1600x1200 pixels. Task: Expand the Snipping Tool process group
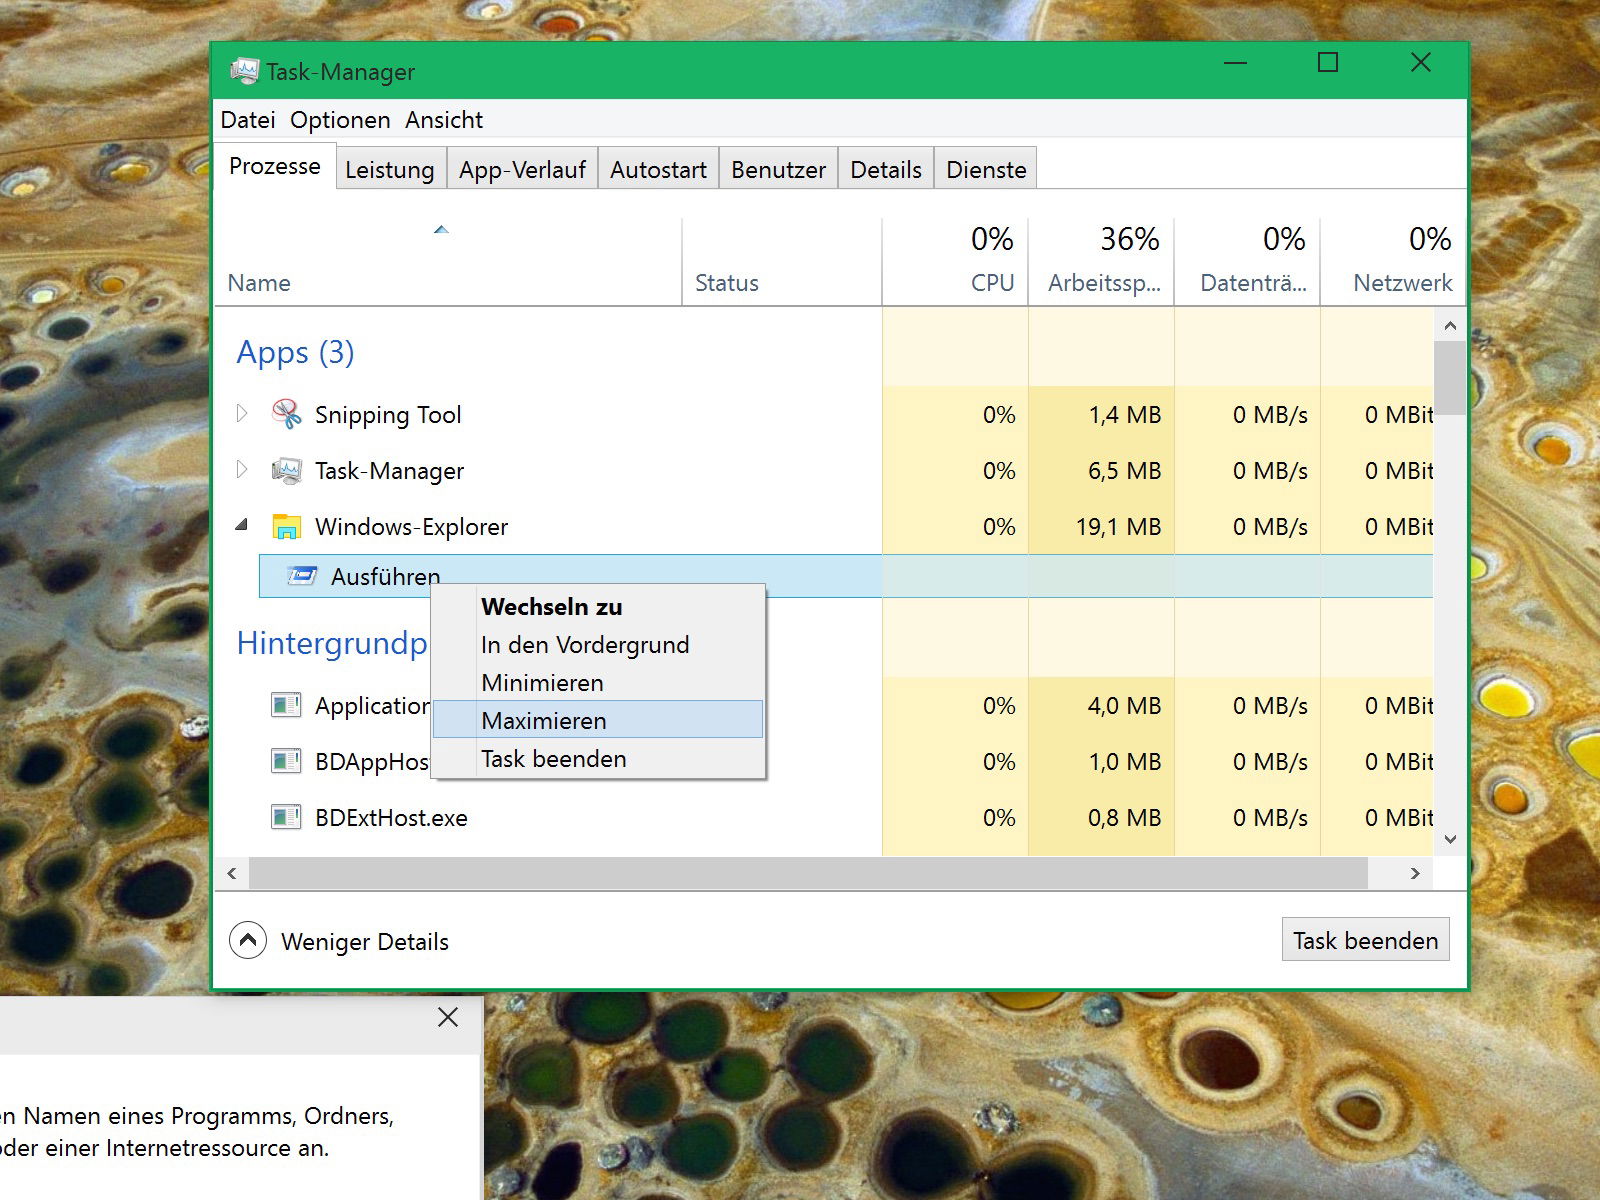241,413
